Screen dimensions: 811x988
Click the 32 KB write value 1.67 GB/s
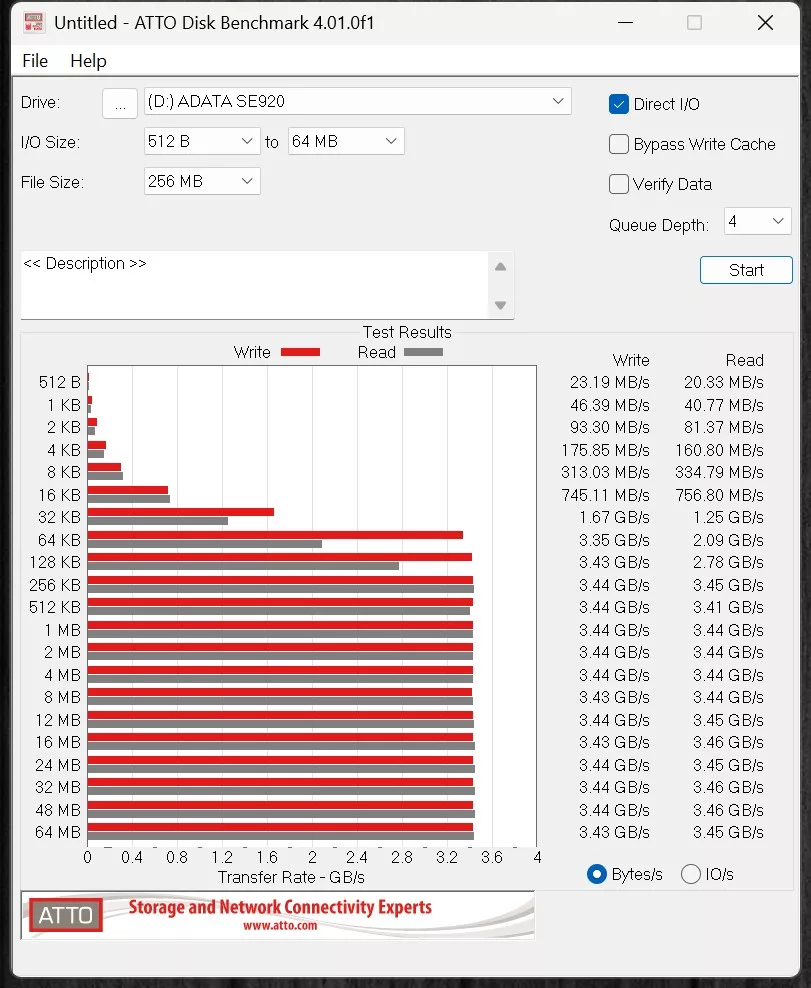click(614, 517)
